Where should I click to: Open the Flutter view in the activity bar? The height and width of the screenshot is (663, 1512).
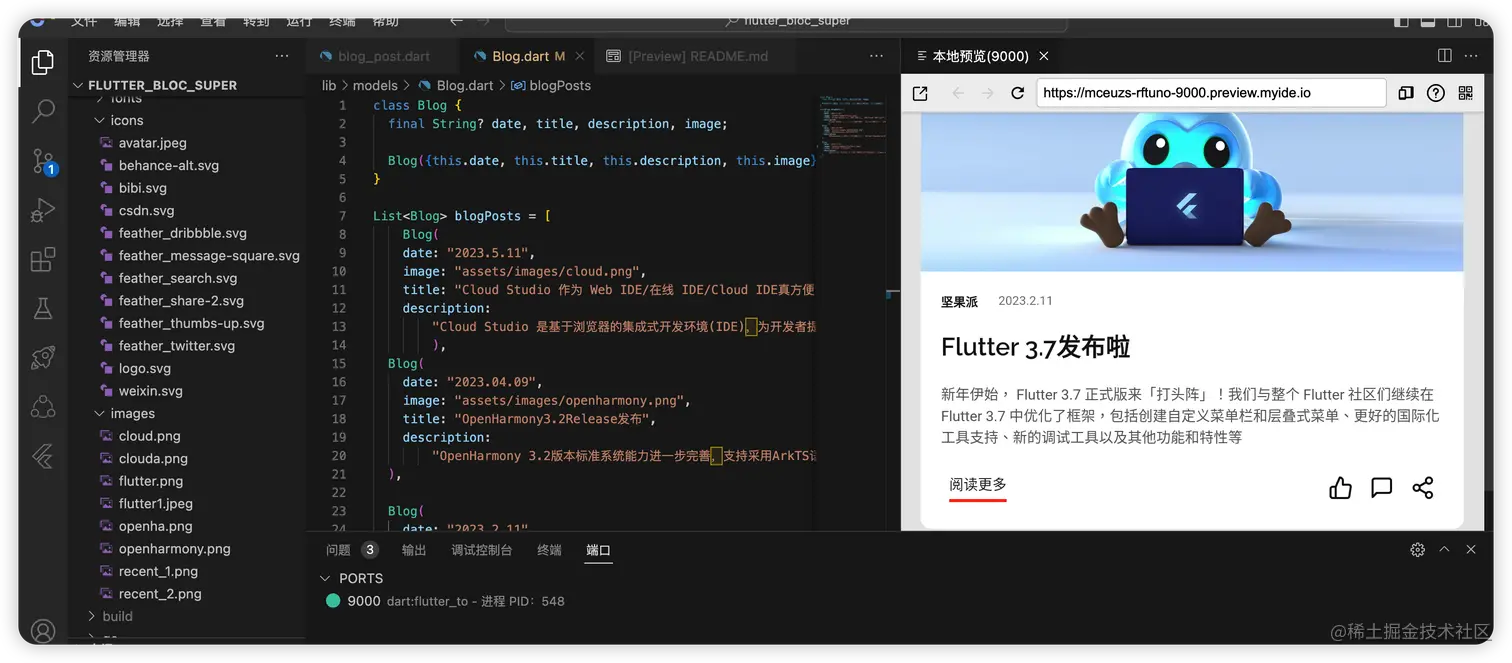42,456
